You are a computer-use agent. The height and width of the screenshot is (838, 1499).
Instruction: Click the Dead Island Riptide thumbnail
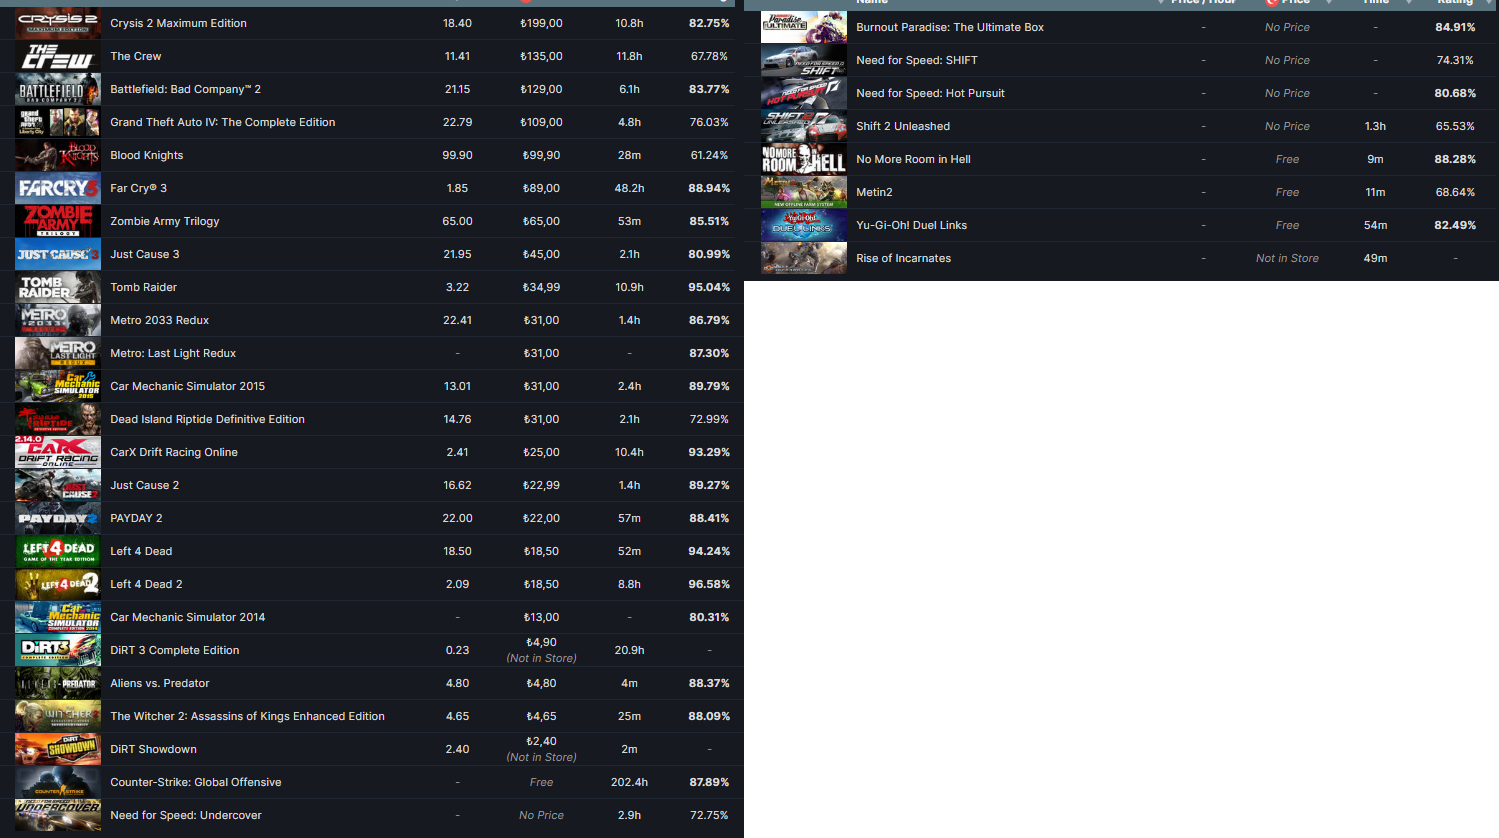58,419
